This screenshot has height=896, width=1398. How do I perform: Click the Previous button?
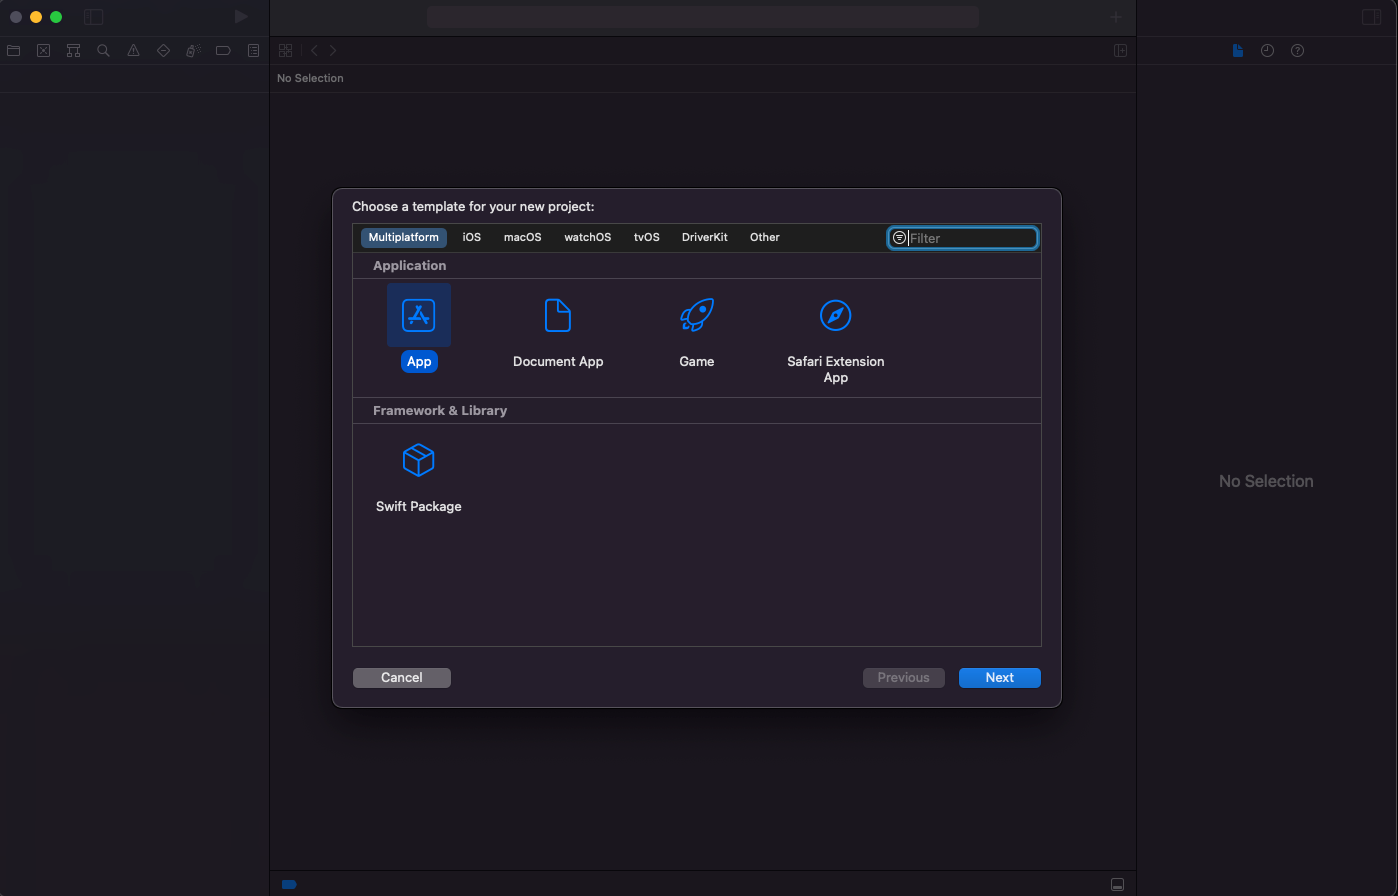click(904, 677)
